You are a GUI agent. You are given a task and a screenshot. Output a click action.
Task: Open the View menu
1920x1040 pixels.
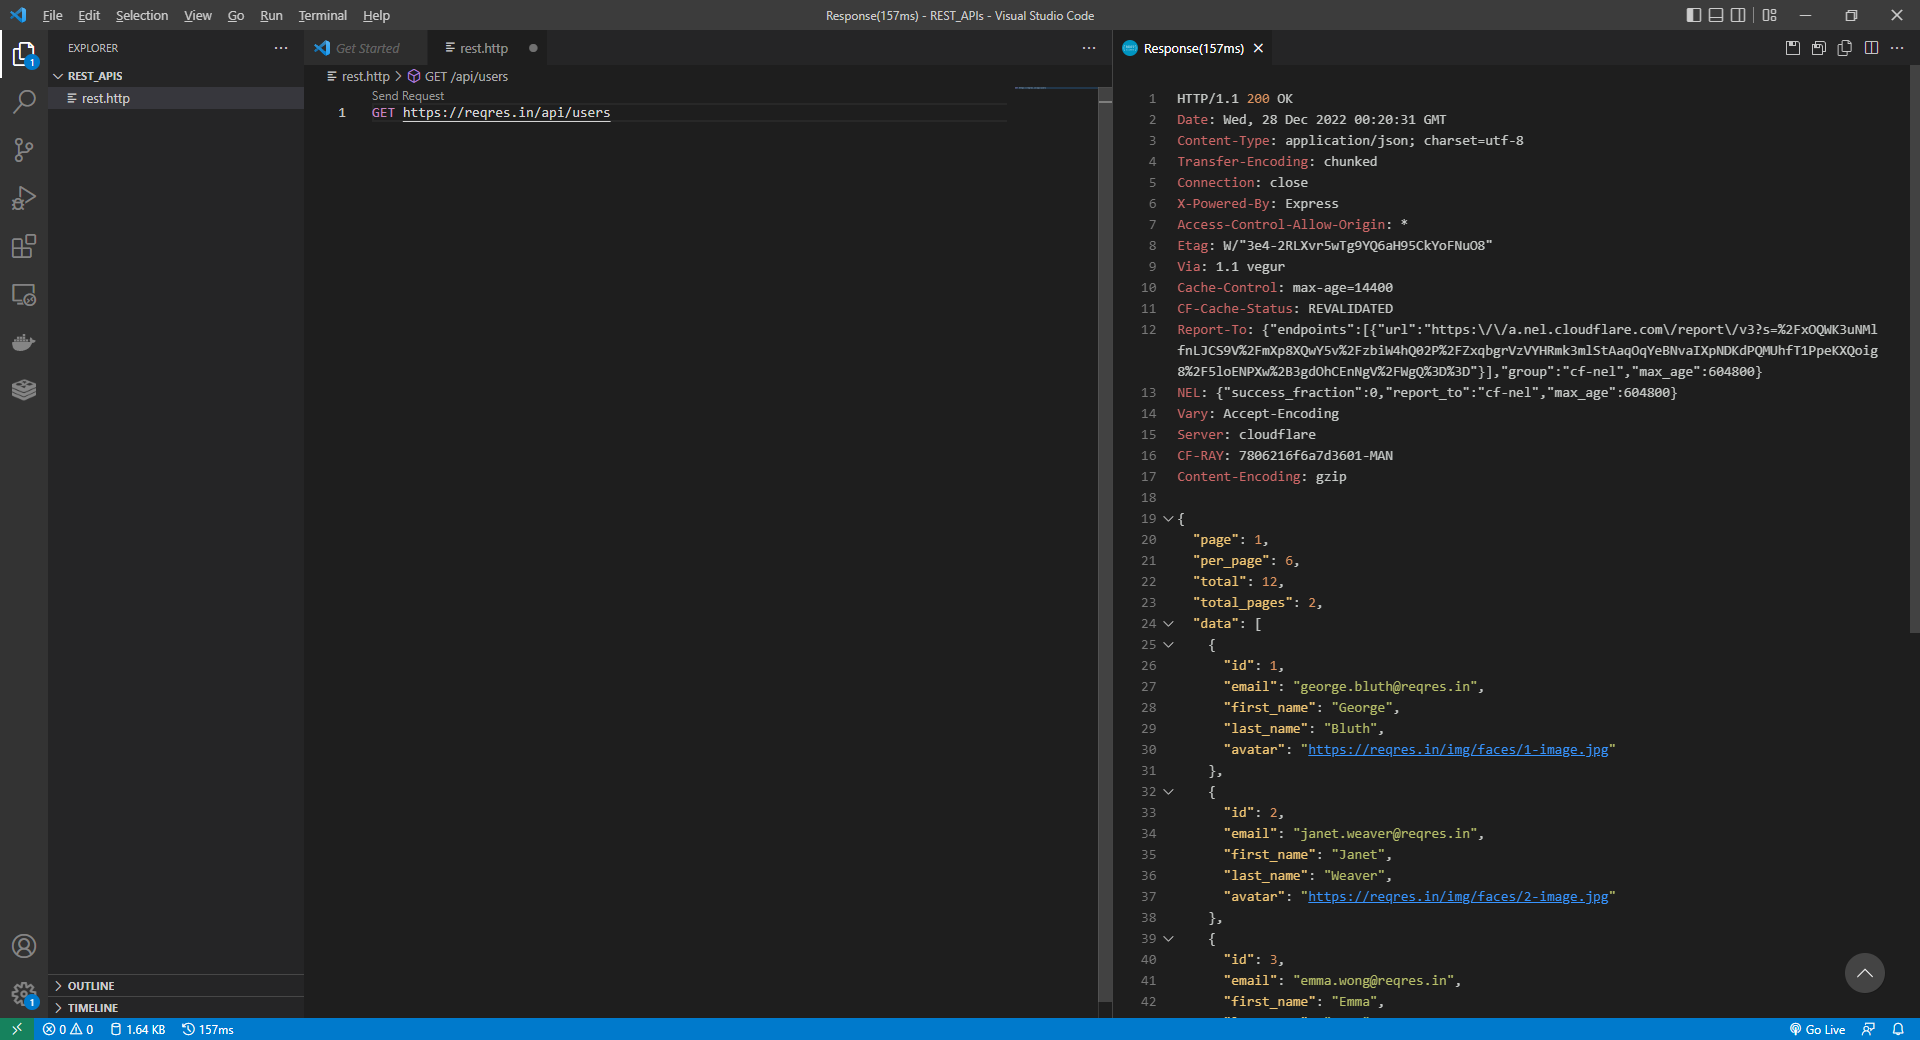coord(198,15)
